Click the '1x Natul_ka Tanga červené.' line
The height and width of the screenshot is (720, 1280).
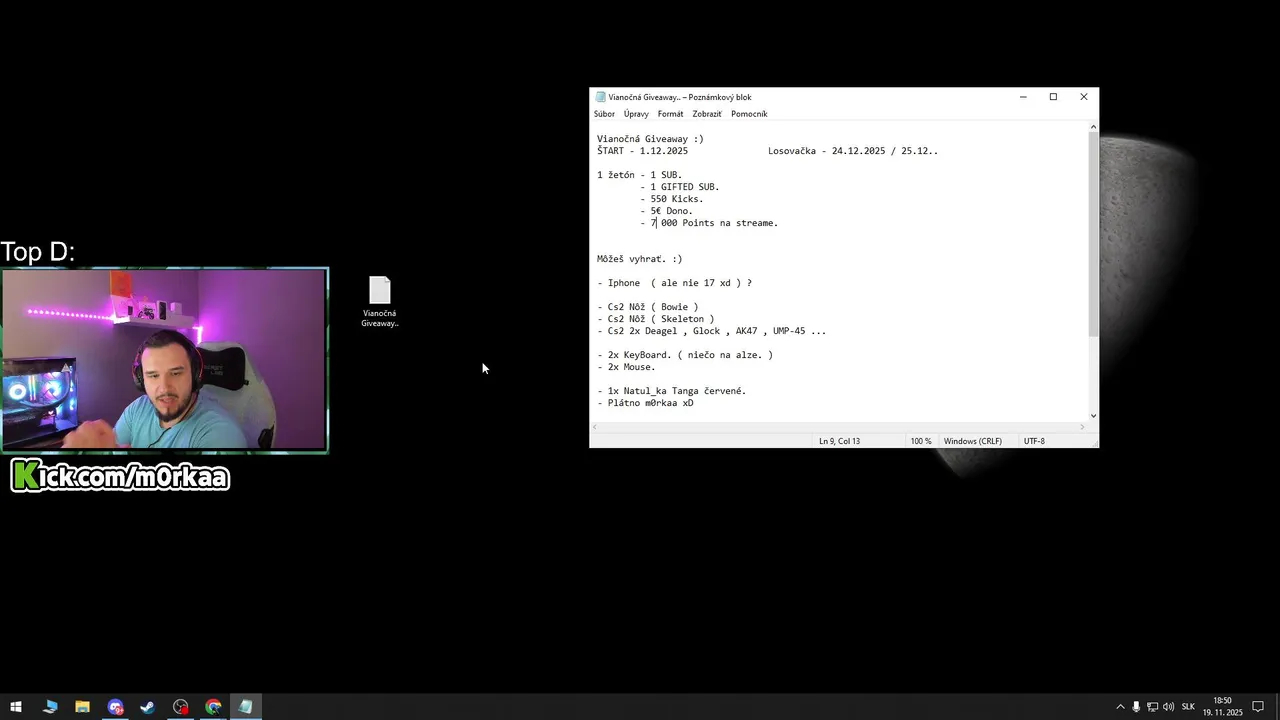672,391
